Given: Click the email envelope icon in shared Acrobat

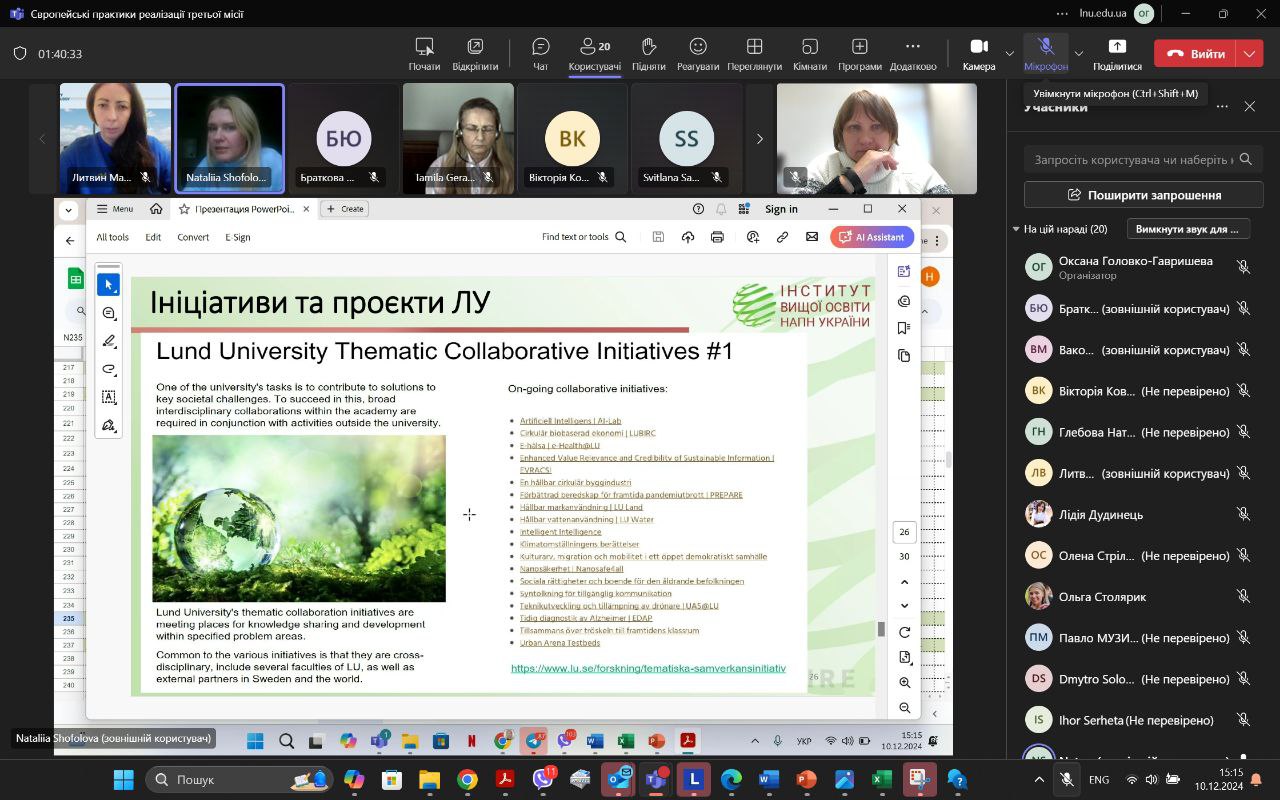Looking at the screenshot, I should [x=812, y=237].
